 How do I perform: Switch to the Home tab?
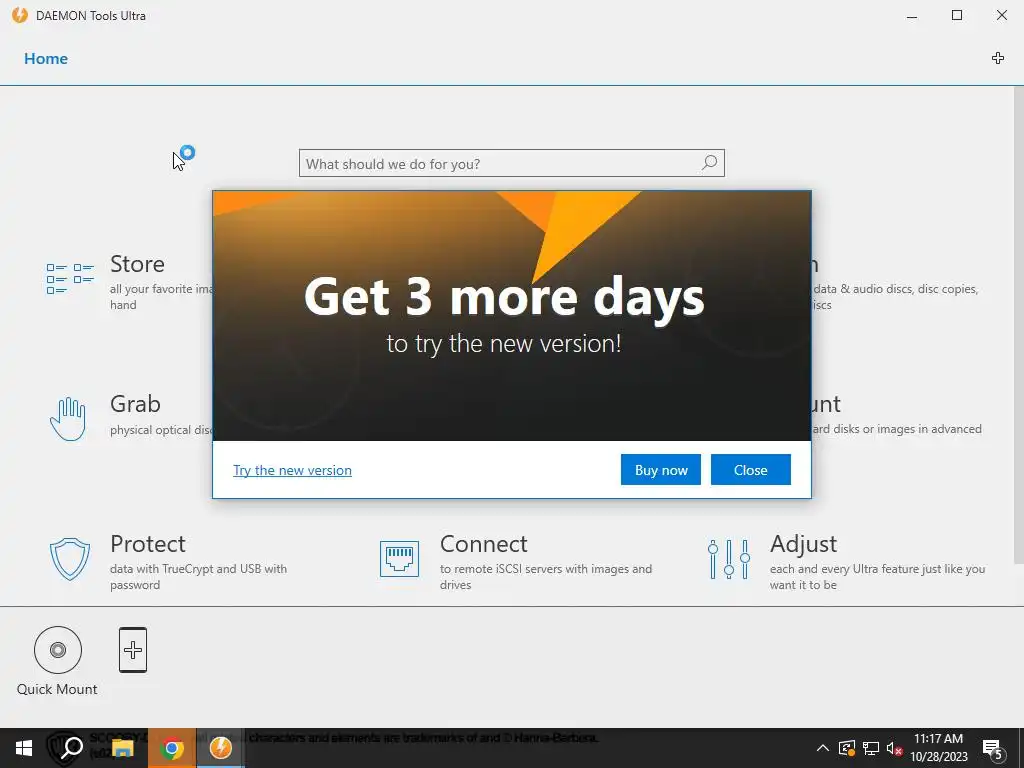(x=46, y=59)
